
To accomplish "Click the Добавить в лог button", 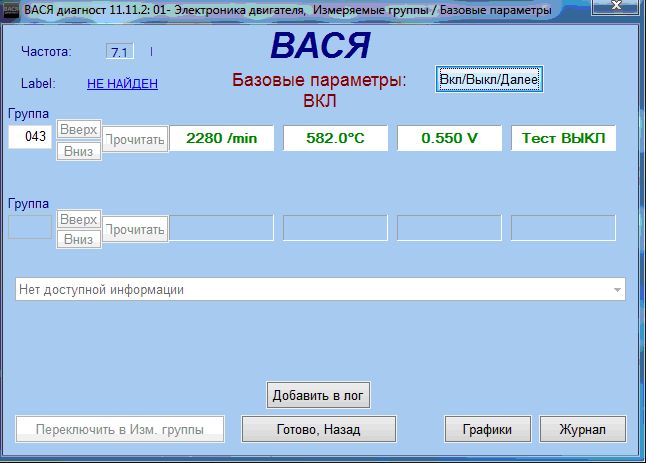I will click(318, 395).
